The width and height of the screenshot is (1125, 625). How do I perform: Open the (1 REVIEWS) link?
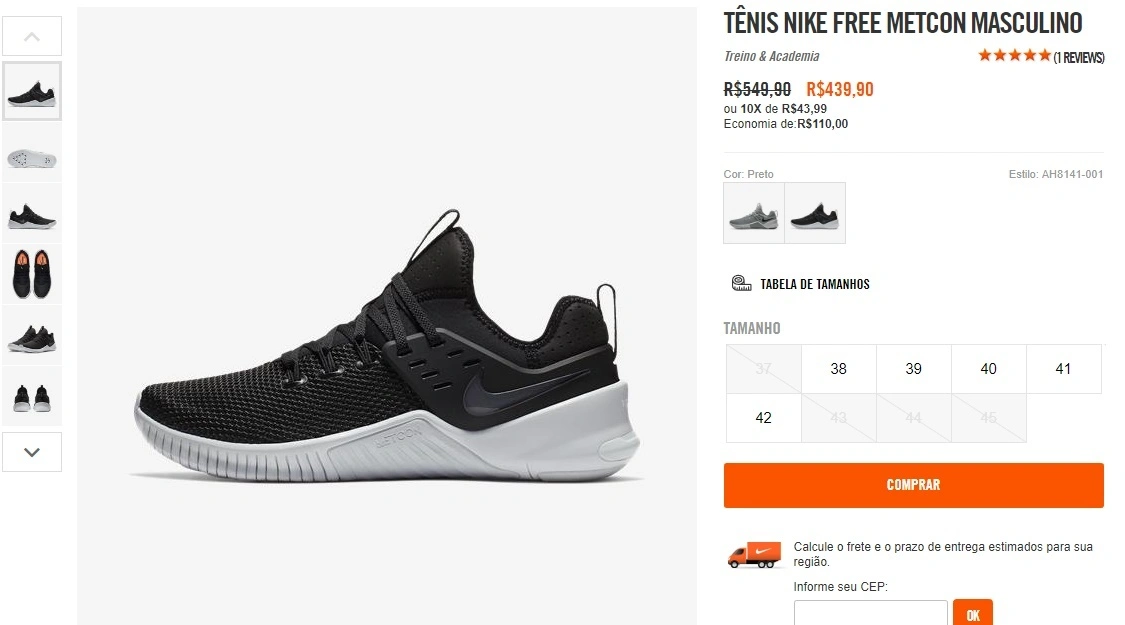coord(1079,57)
